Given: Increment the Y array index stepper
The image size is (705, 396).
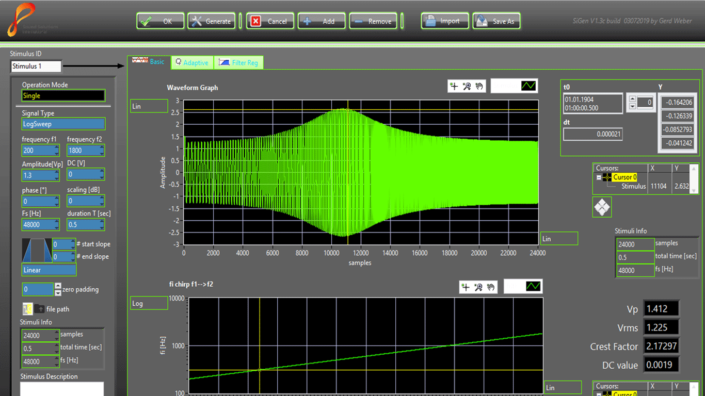Looking at the screenshot, I should pos(633,99).
